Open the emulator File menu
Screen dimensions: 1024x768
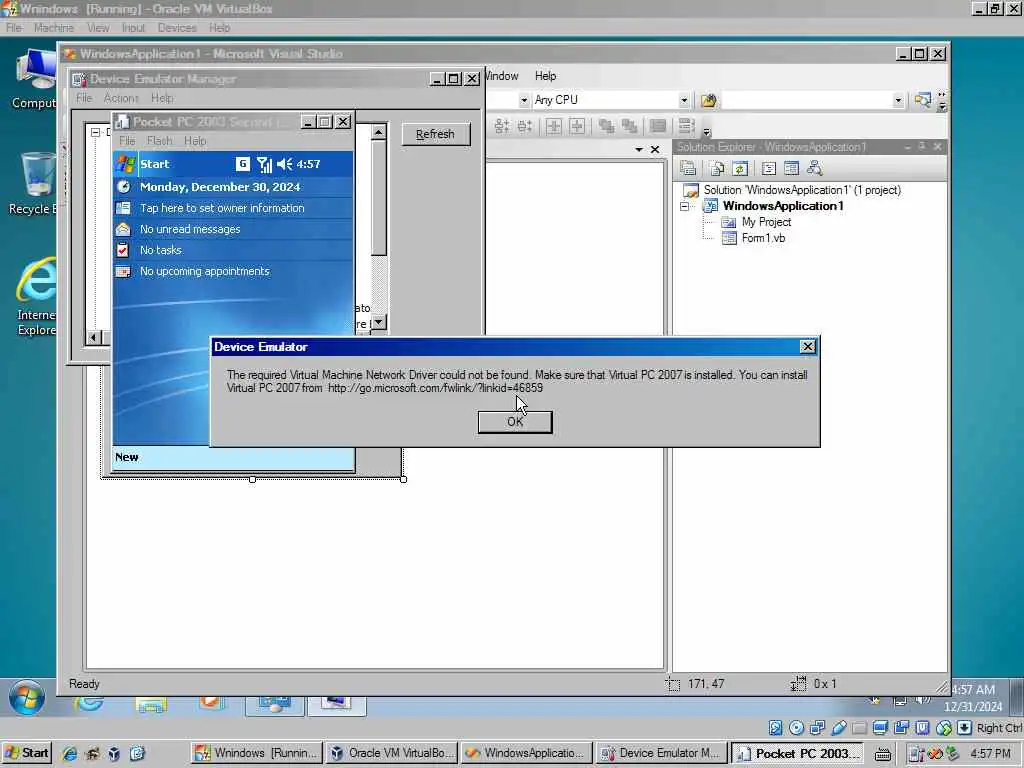pos(127,141)
